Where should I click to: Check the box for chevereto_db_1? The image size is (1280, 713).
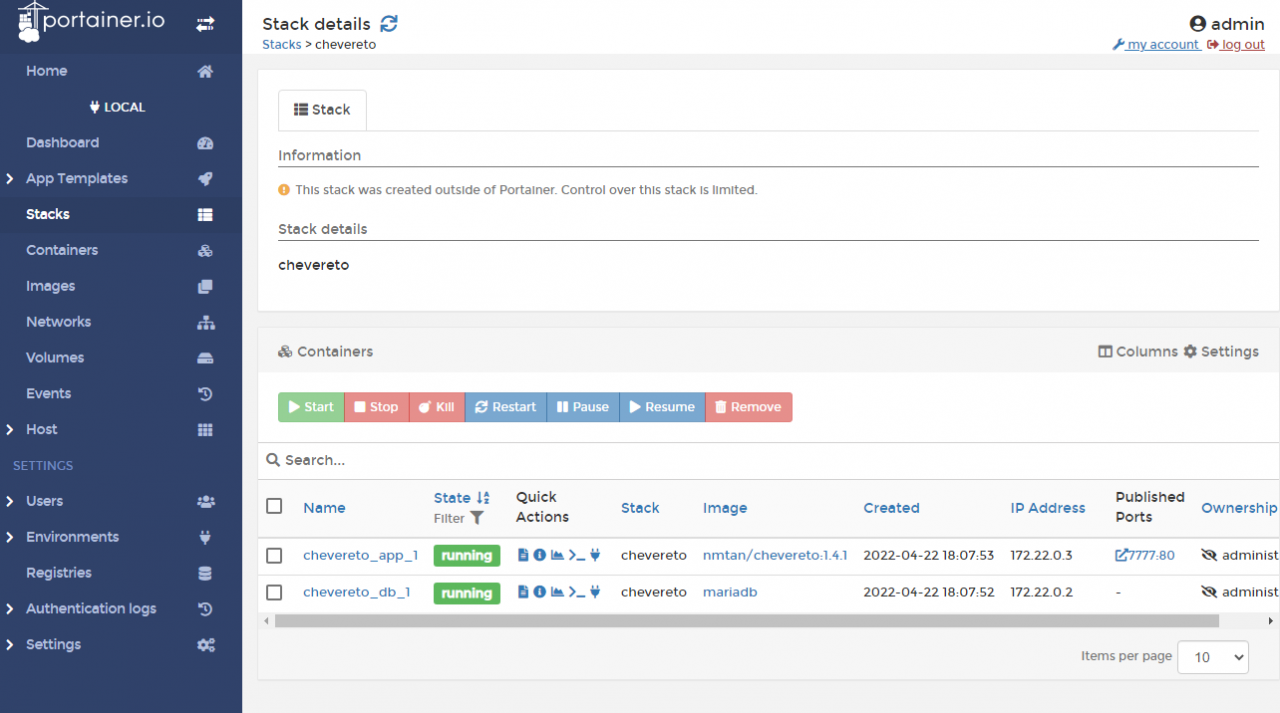click(274, 592)
